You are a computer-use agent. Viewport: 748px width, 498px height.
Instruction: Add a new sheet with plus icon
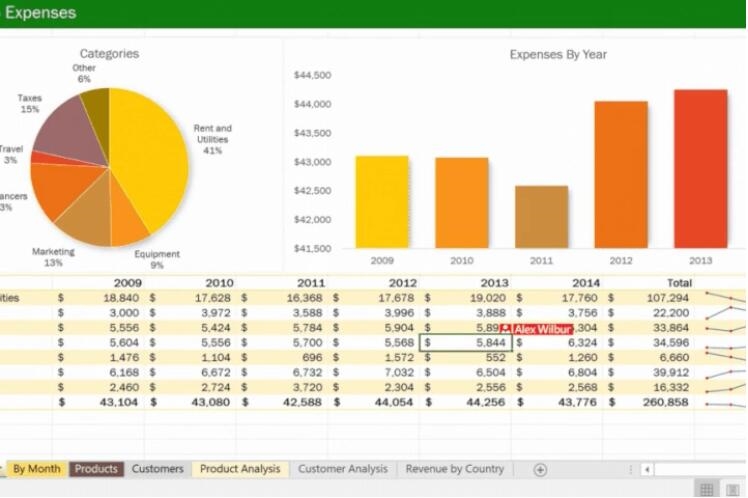(540, 469)
